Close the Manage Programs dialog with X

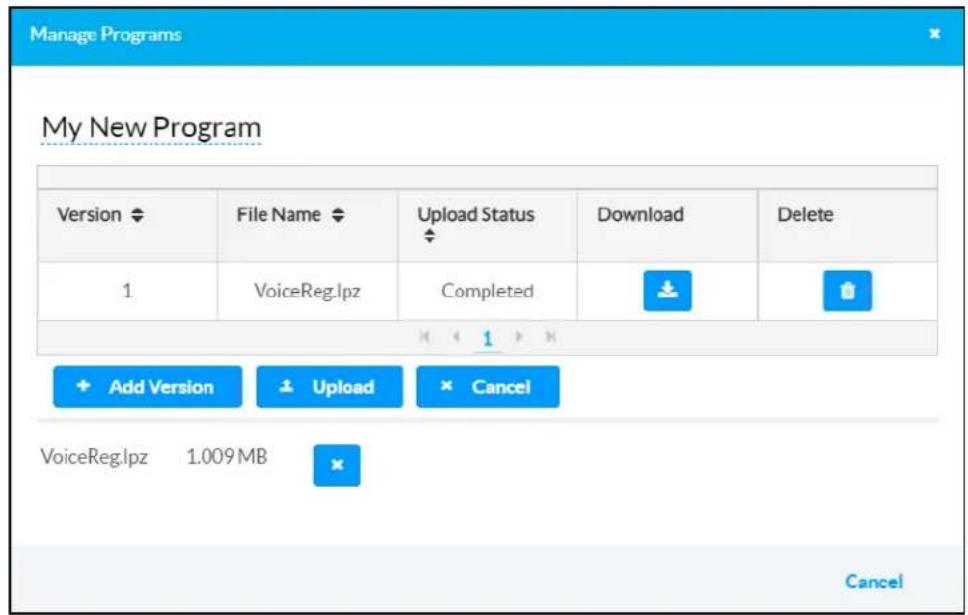pos(935,33)
